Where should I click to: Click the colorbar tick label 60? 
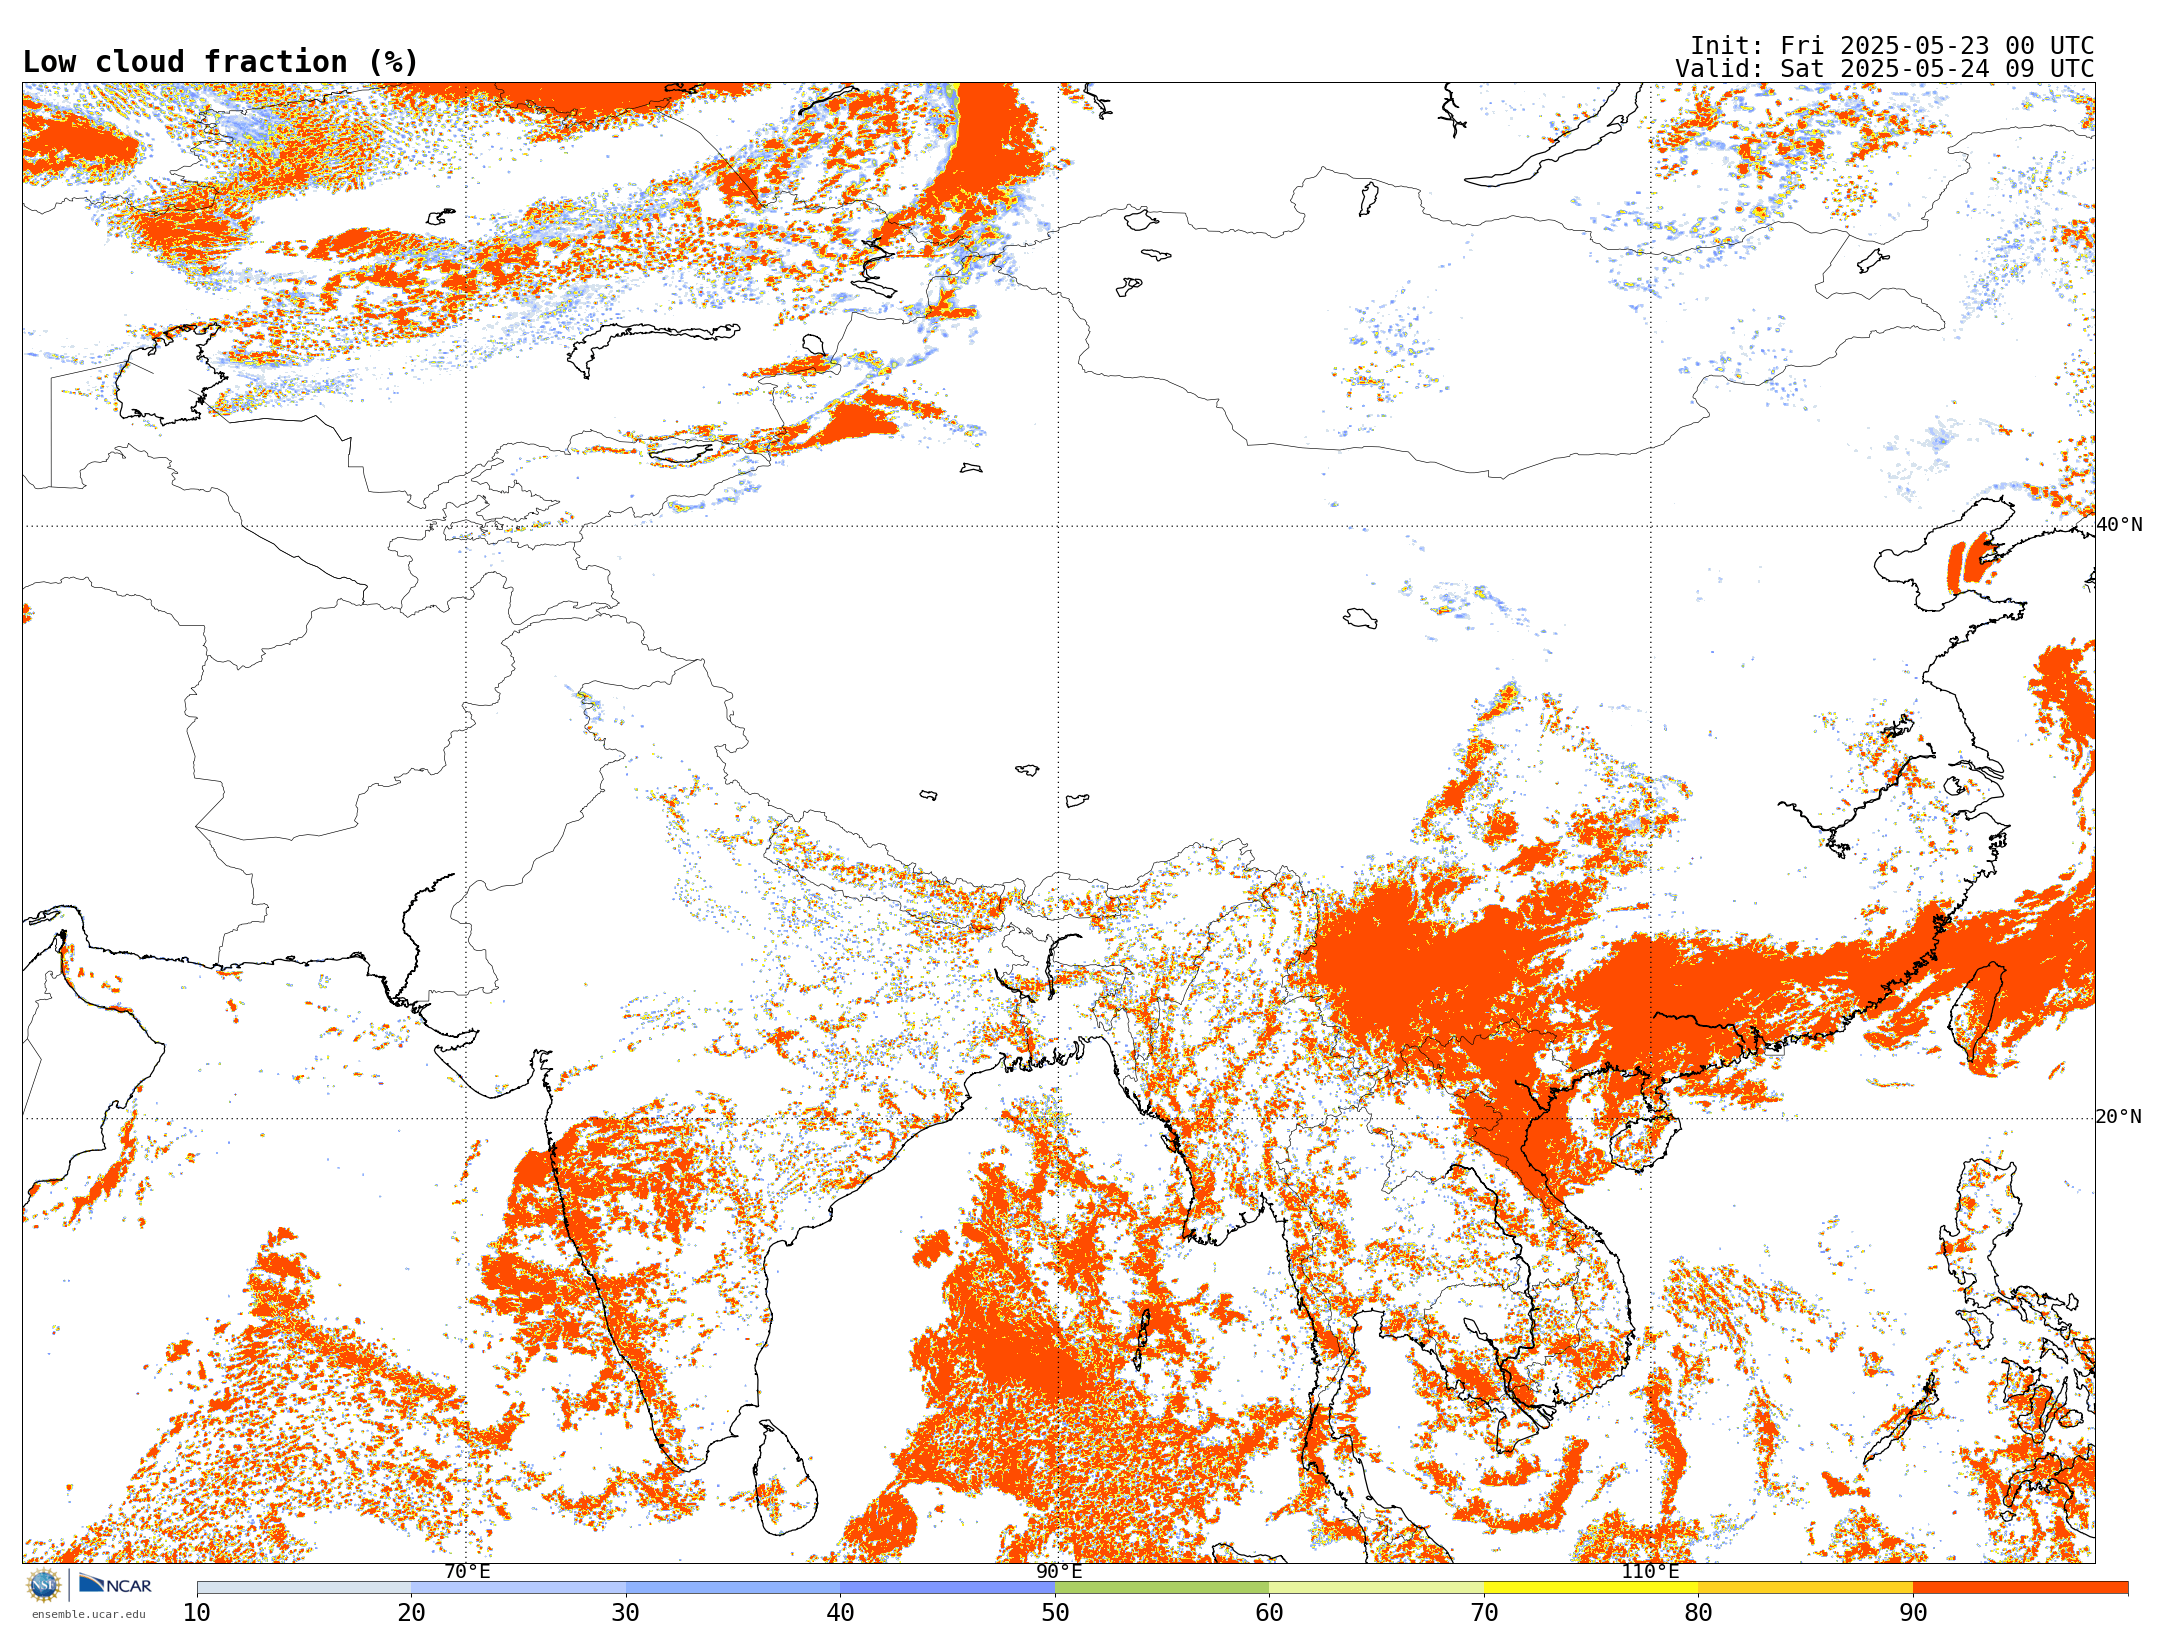point(1269,1613)
